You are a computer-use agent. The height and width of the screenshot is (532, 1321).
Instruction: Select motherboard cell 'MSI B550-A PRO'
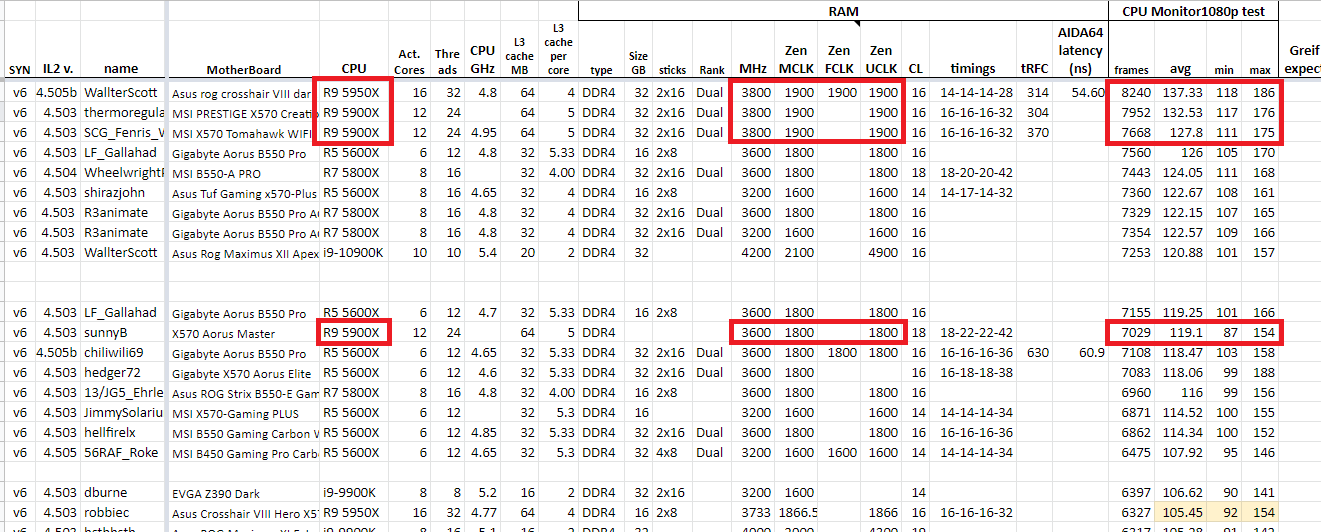(216, 173)
